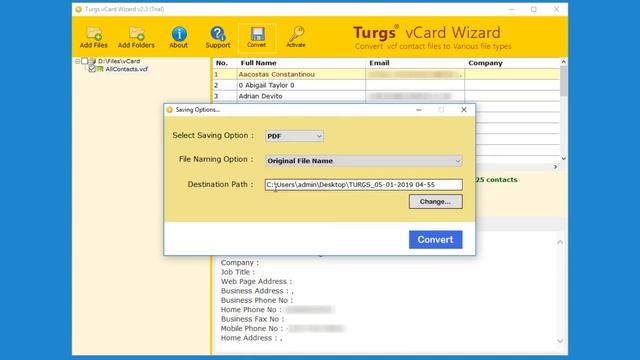Viewport: 640px width, 360px height.
Task: Click the contact list horizontal scroll right arrow
Action: 555,167
